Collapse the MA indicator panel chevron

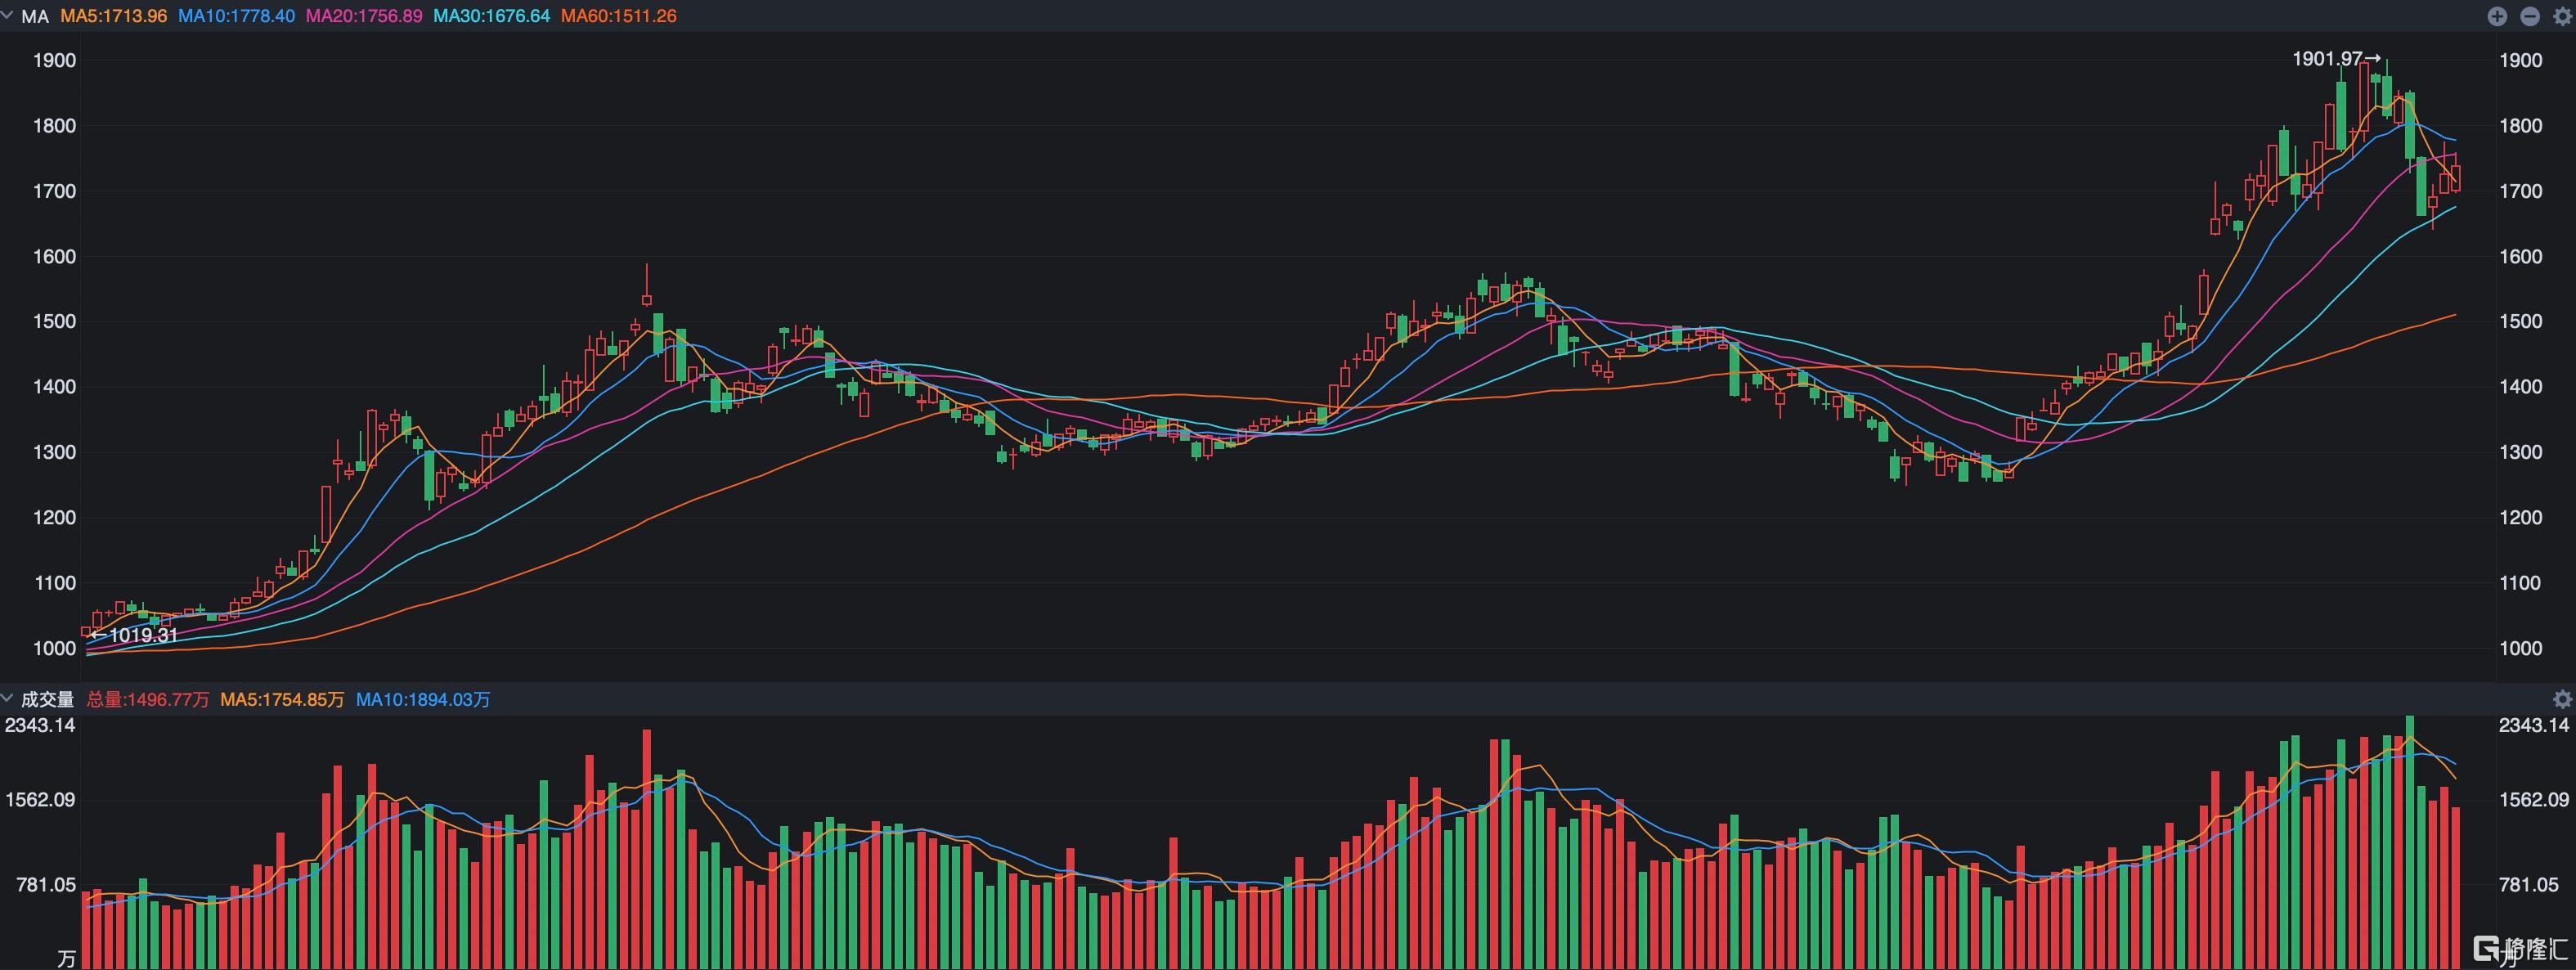(x=7, y=16)
